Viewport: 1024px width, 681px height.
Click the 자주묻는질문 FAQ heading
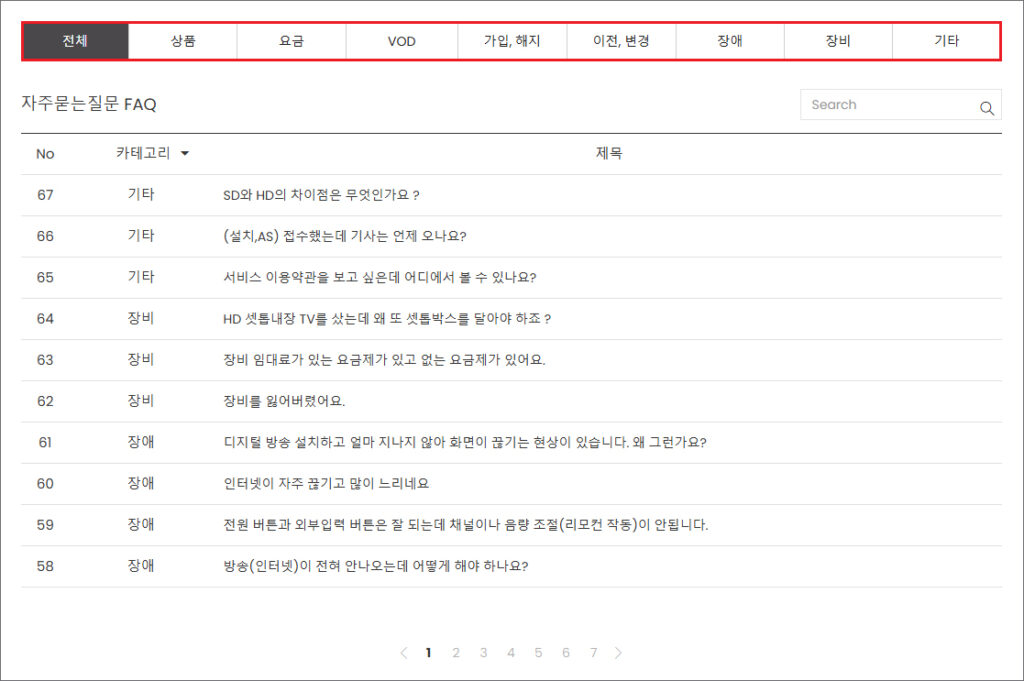coord(89,104)
